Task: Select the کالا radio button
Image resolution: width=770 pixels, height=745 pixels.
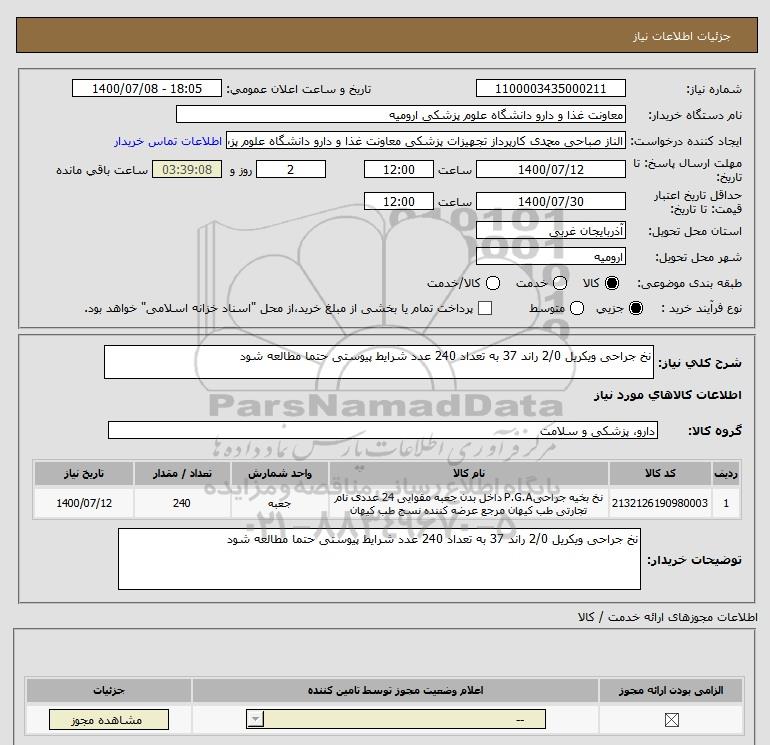Action: tap(612, 283)
